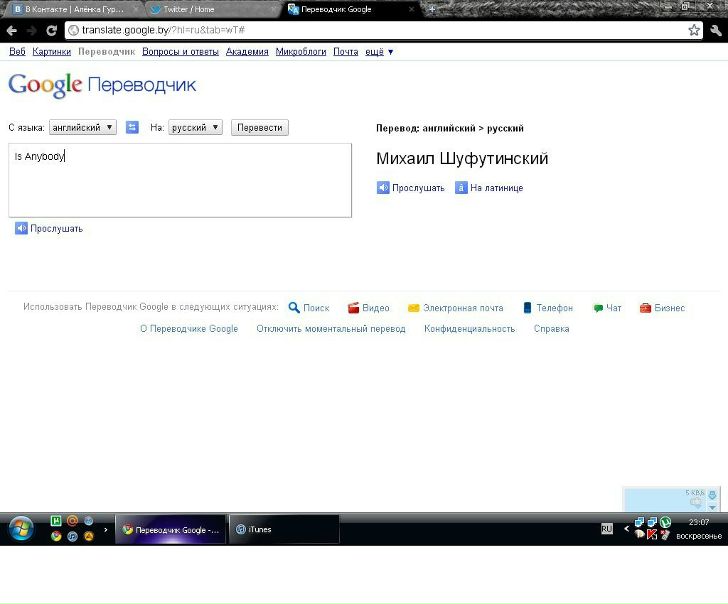Click inside the source text box
Viewport: 728px width, 604px height.
[x=180, y=185]
